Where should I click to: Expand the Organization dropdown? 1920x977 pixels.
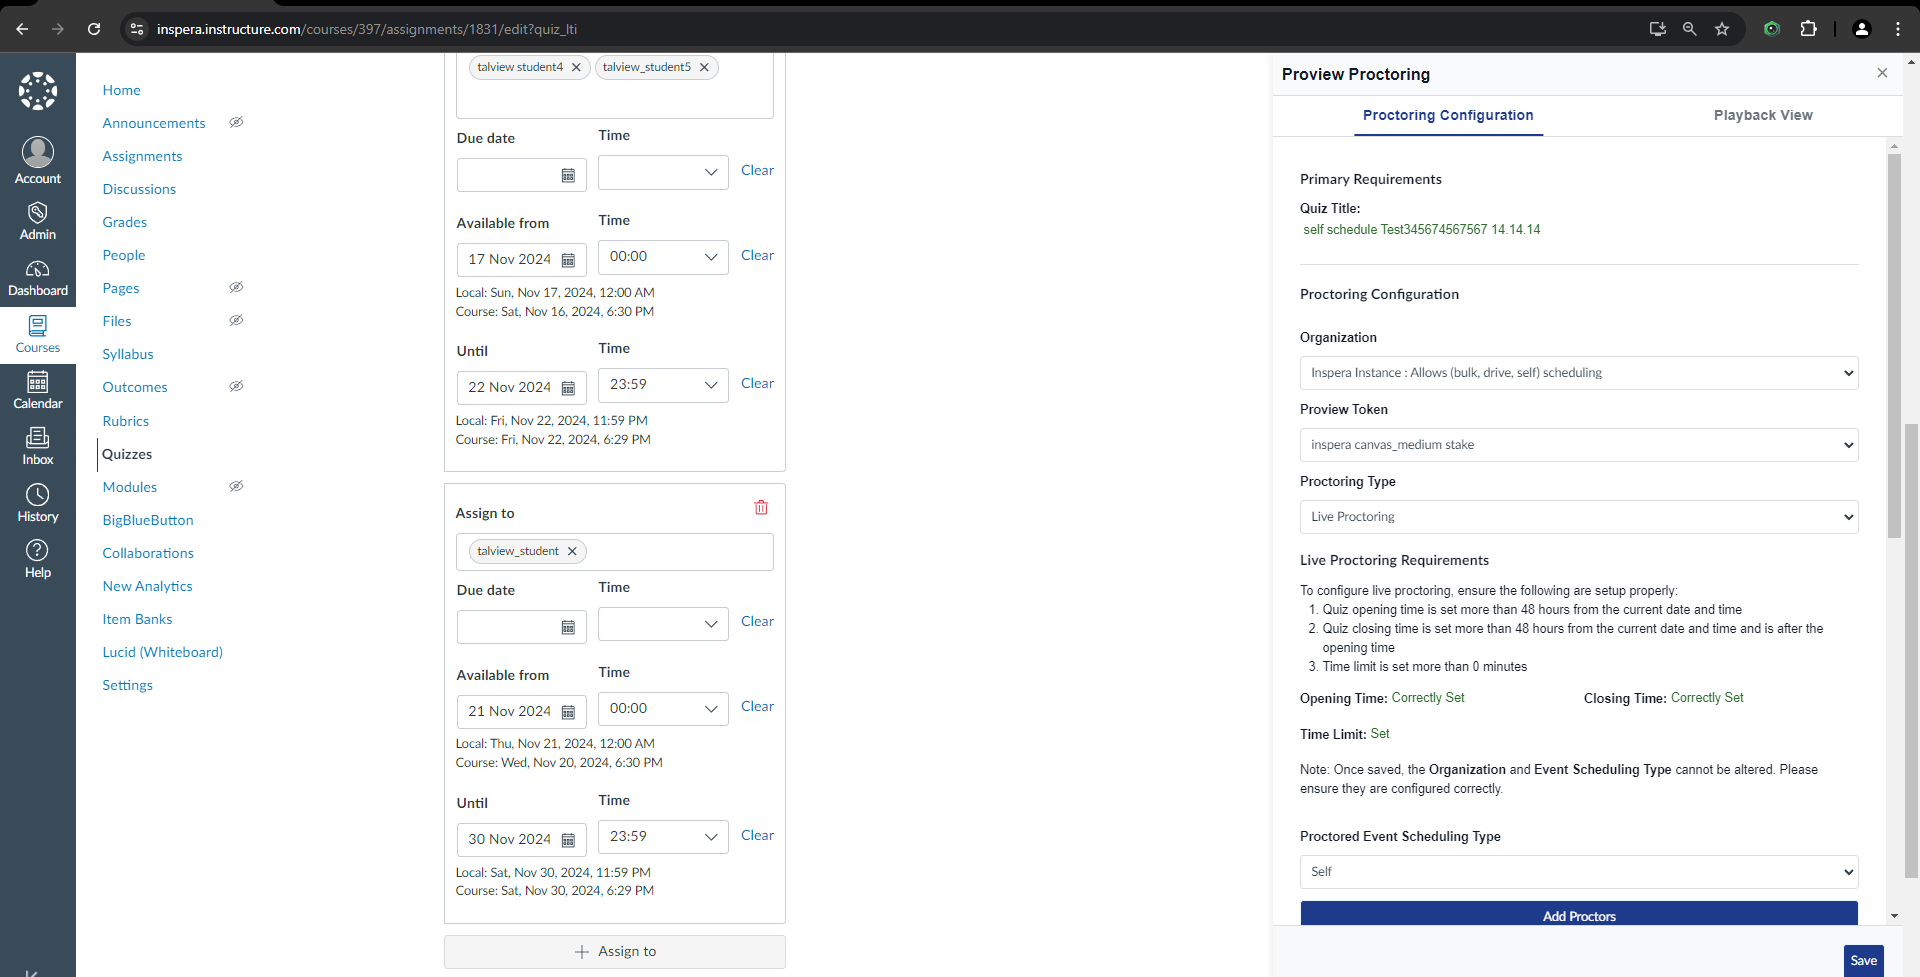1579,373
